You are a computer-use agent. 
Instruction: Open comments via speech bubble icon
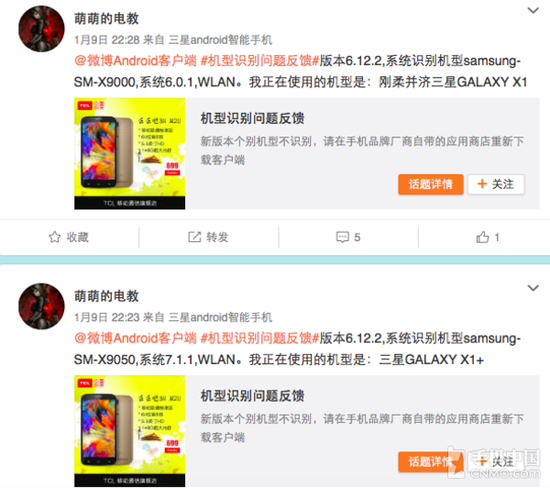point(342,237)
